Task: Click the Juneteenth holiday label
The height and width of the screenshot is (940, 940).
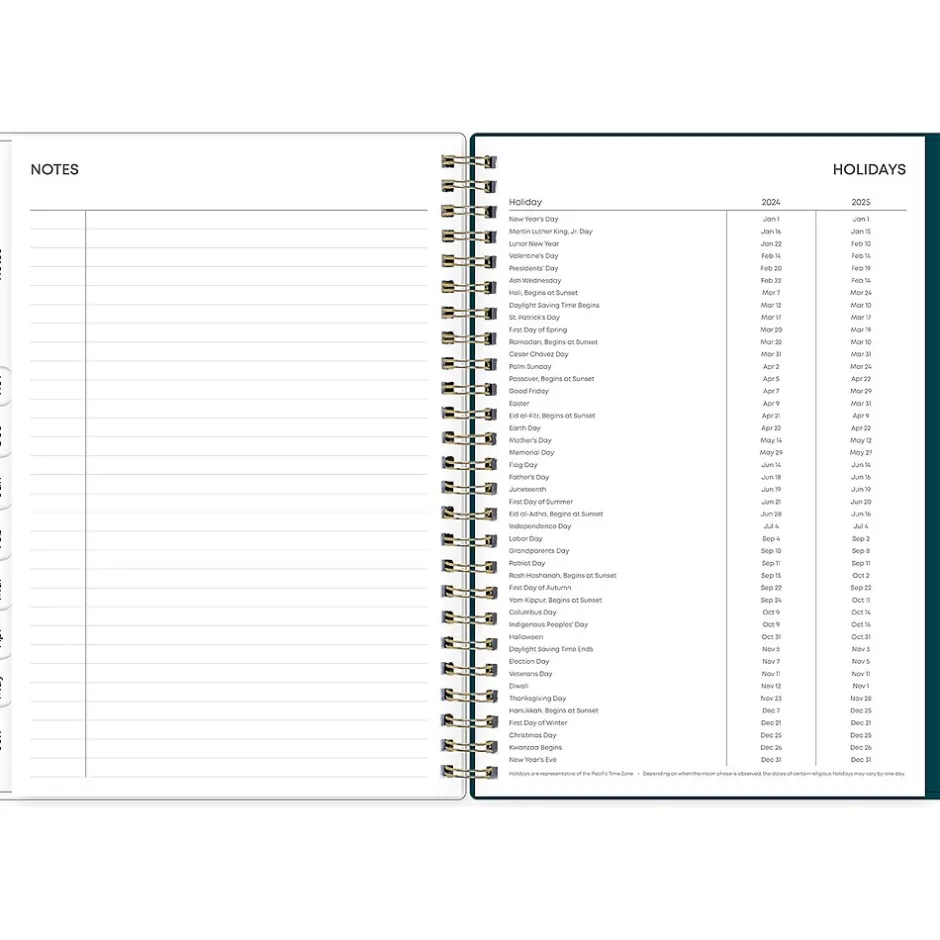Action: [x=528, y=489]
